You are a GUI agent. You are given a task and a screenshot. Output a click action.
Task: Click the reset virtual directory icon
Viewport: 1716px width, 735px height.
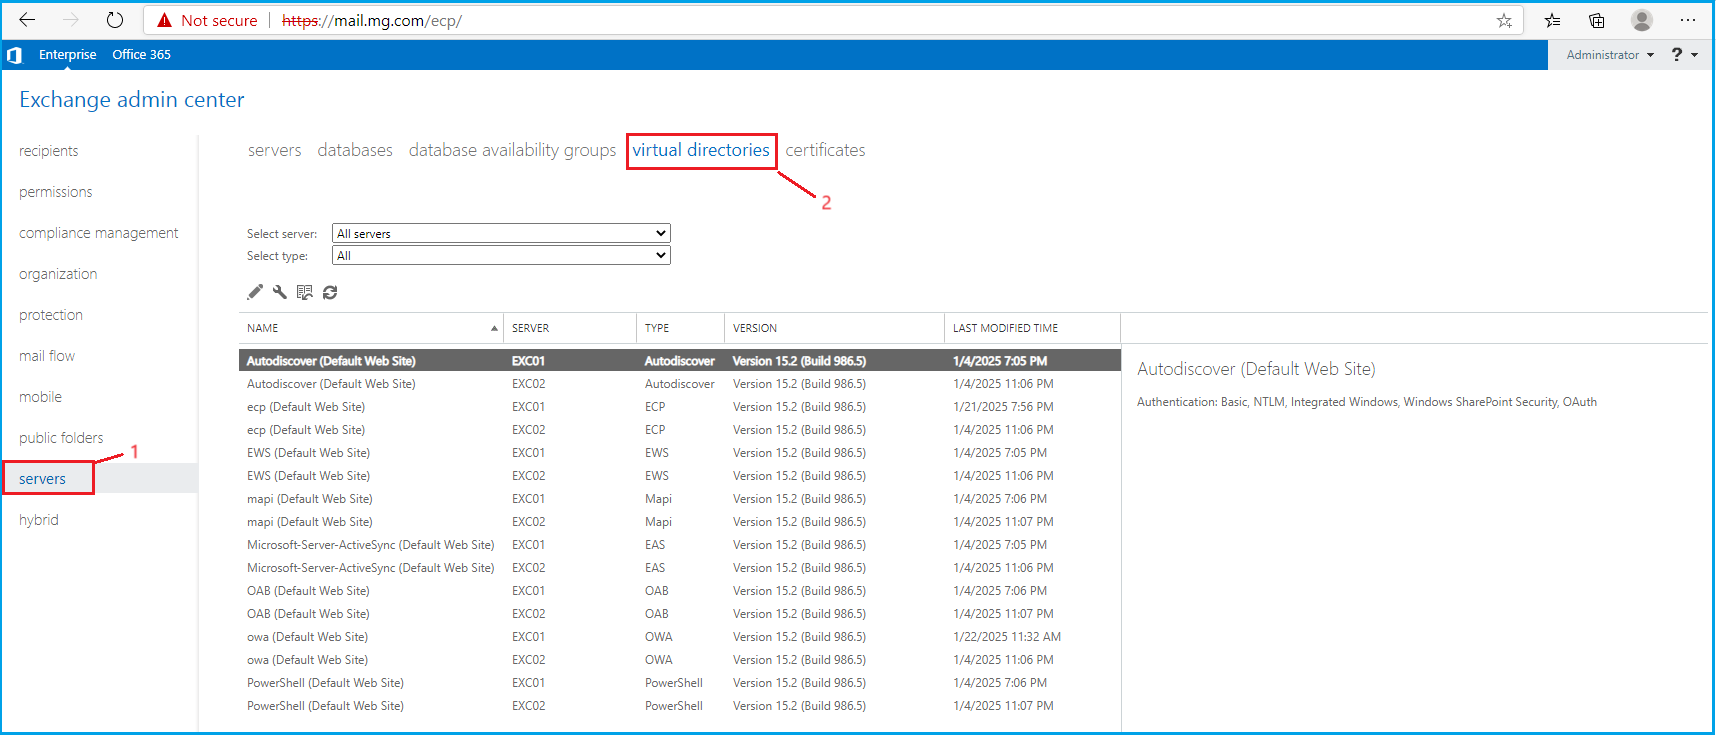click(305, 292)
